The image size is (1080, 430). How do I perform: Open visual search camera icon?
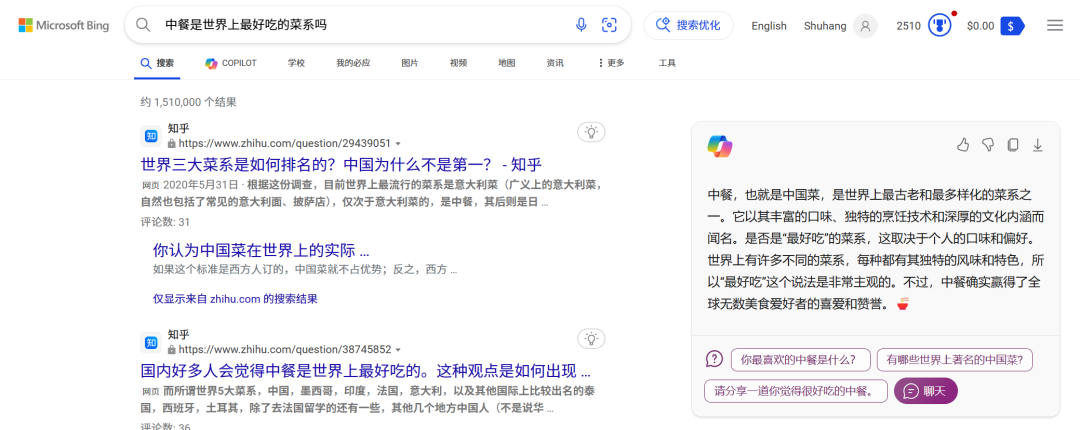coord(609,25)
